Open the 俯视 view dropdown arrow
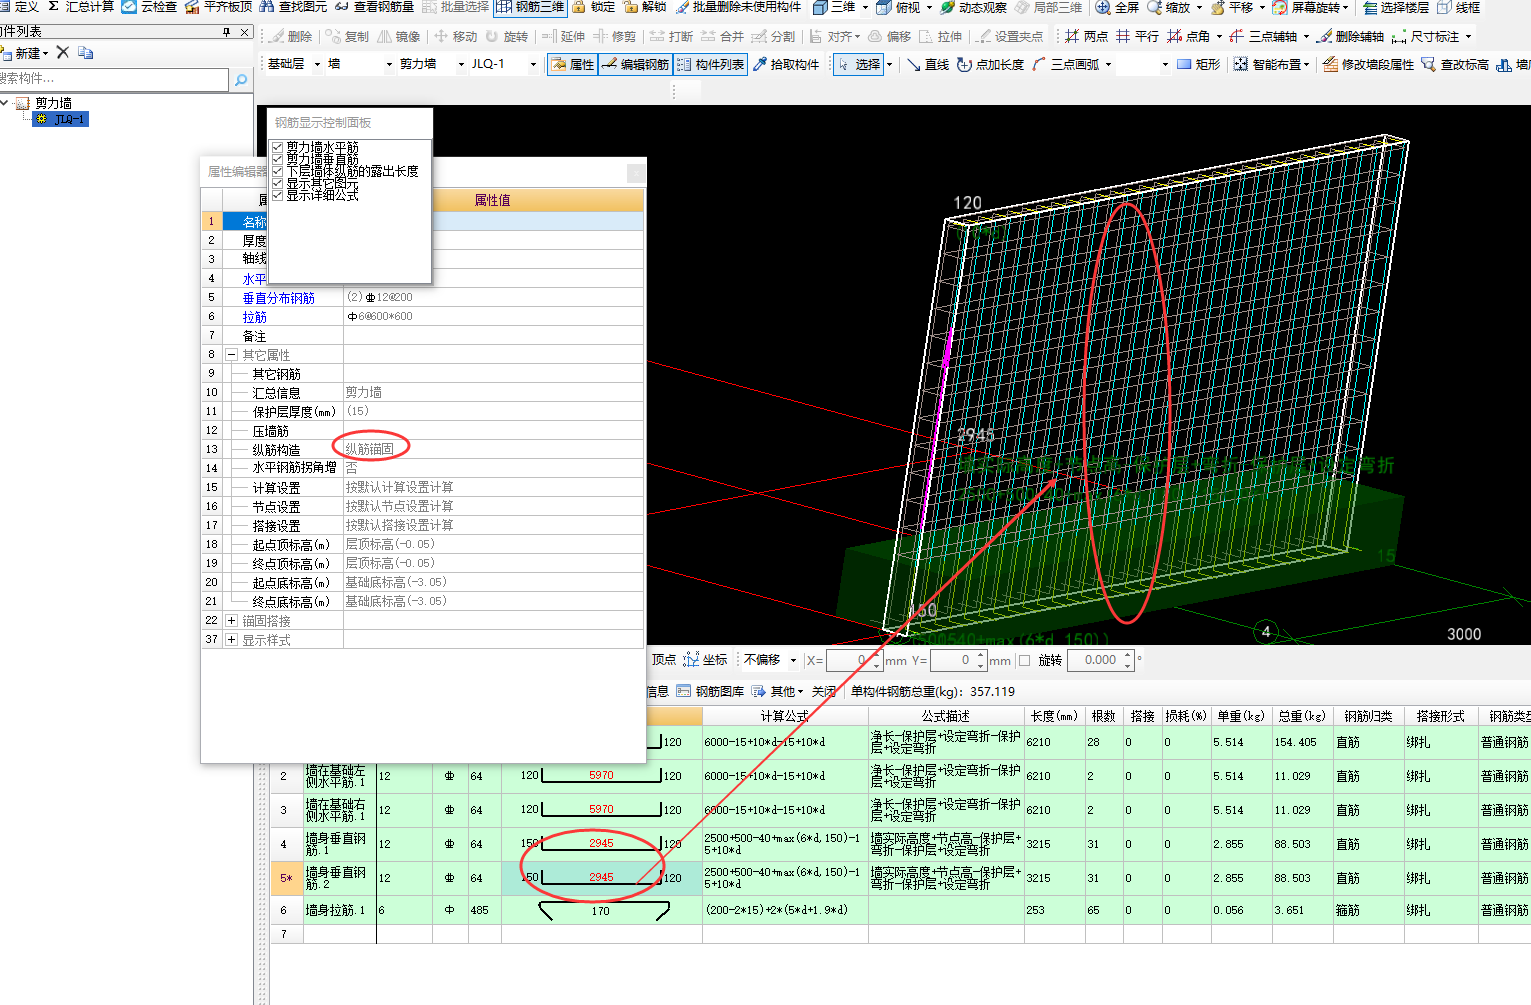The width and height of the screenshot is (1531, 1005). pos(928,7)
